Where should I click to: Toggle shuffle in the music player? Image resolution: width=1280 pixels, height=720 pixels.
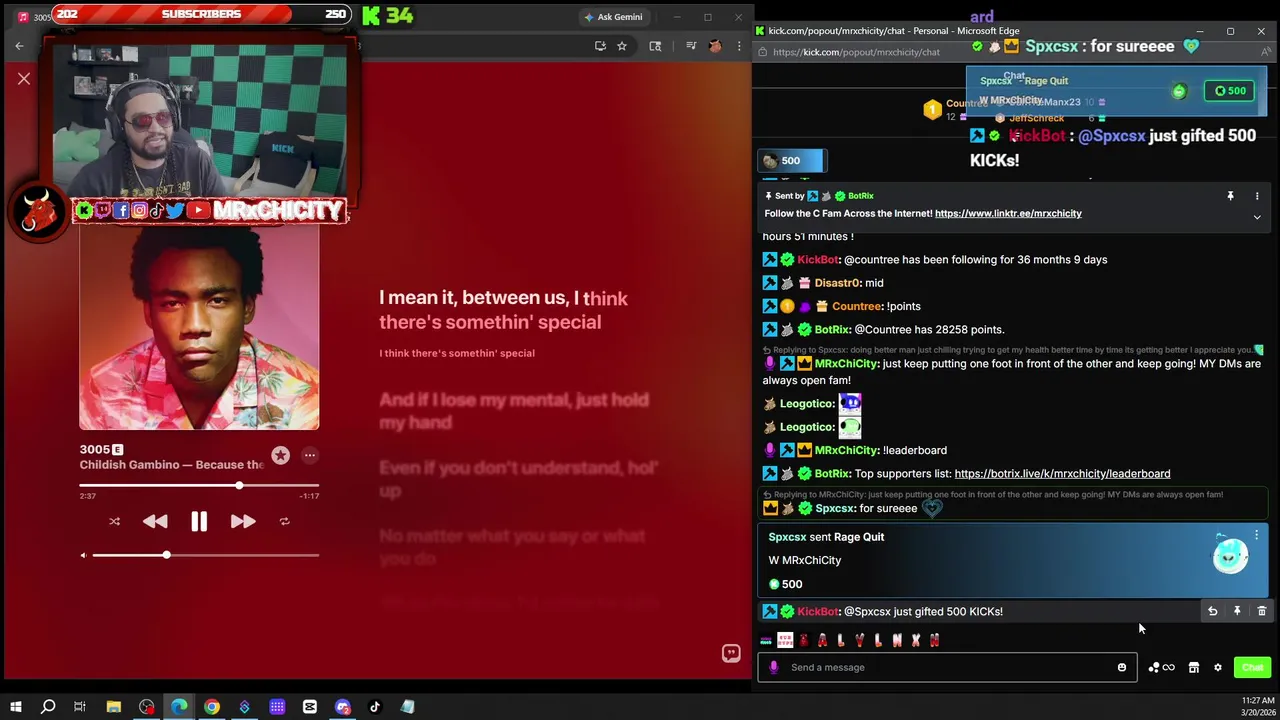tap(114, 521)
